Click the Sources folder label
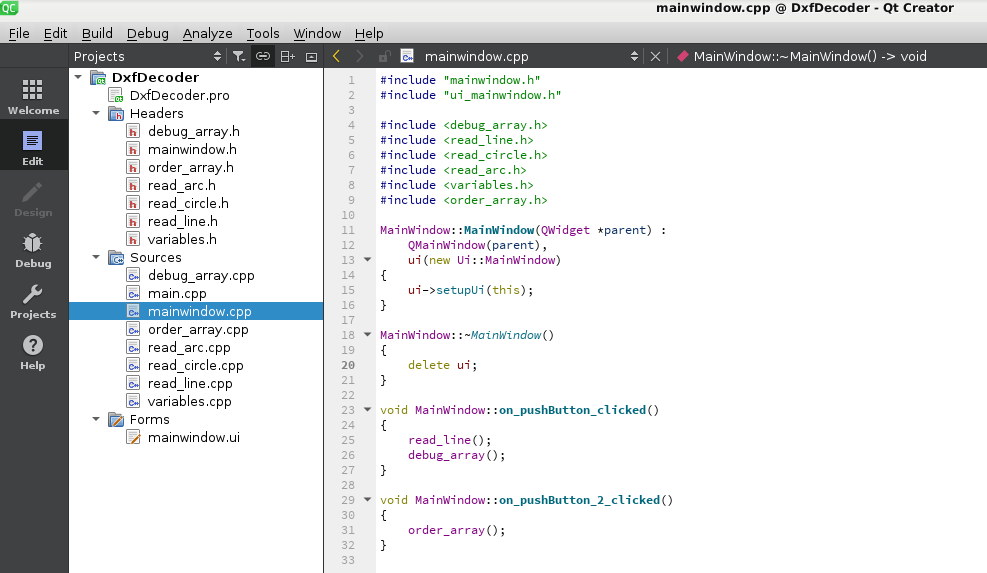Image resolution: width=987 pixels, height=573 pixels. pyautogui.click(x=155, y=257)
